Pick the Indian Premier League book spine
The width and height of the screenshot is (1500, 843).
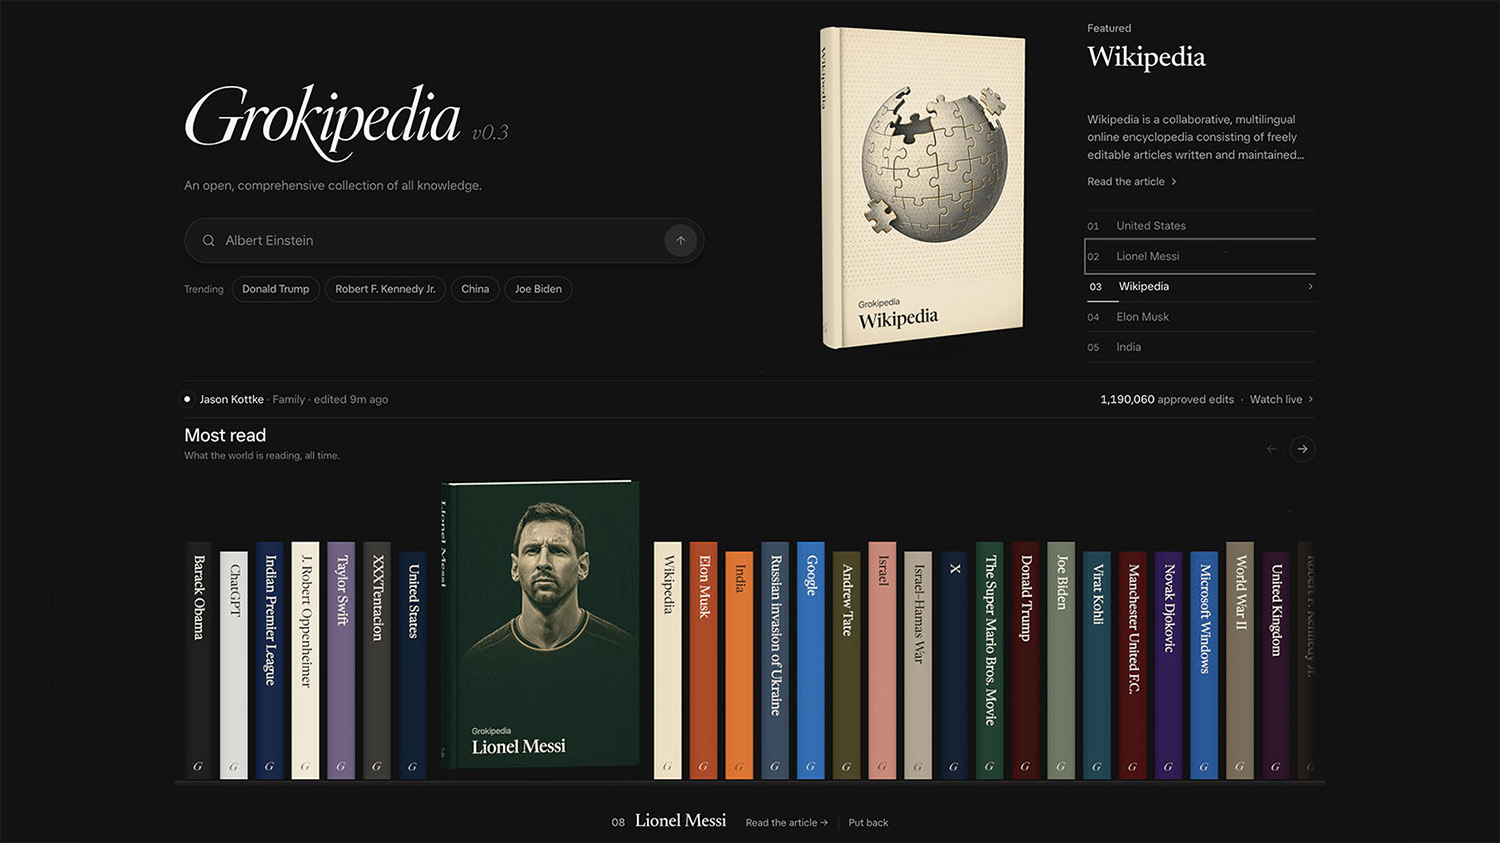(x=270, y=661)
